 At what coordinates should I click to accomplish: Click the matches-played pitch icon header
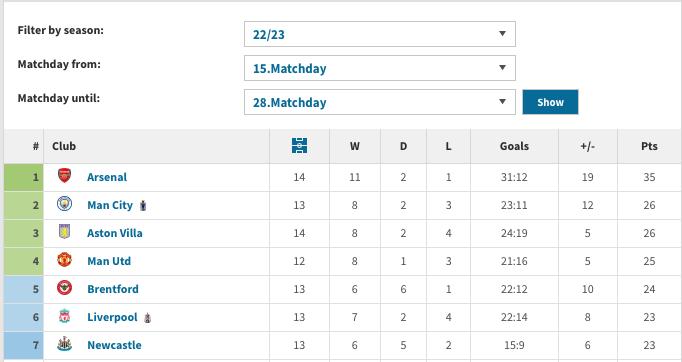[299, 146]
